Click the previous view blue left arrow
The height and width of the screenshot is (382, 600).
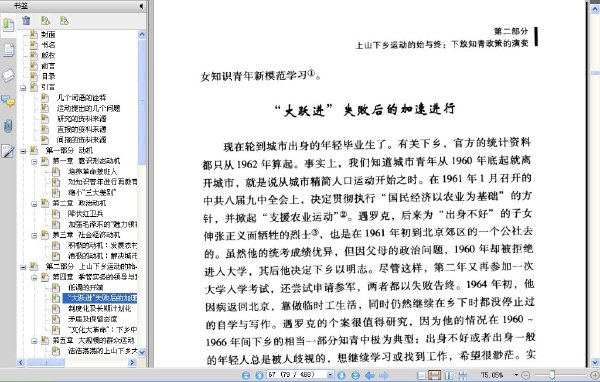coord(370,375)
